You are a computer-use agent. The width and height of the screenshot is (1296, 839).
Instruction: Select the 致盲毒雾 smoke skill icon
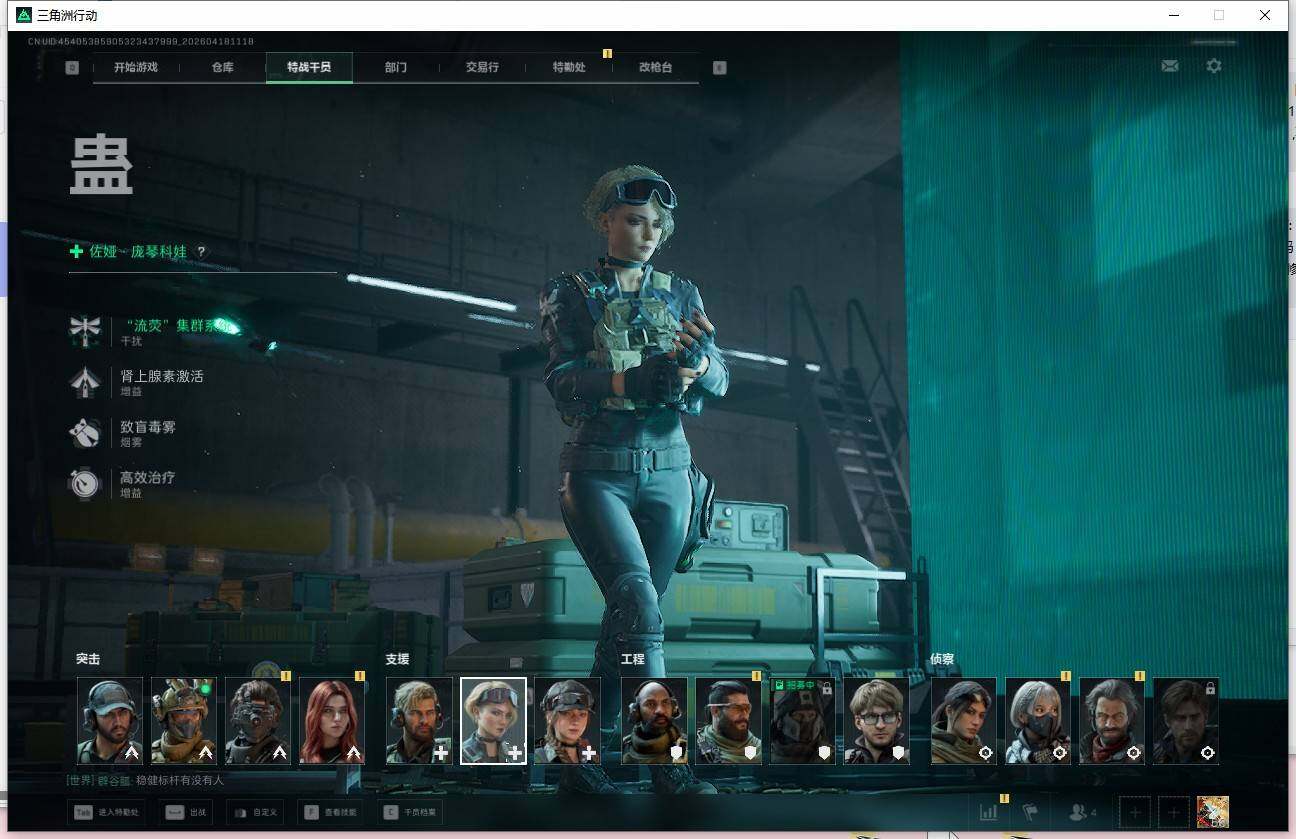[x=85, y=432]
